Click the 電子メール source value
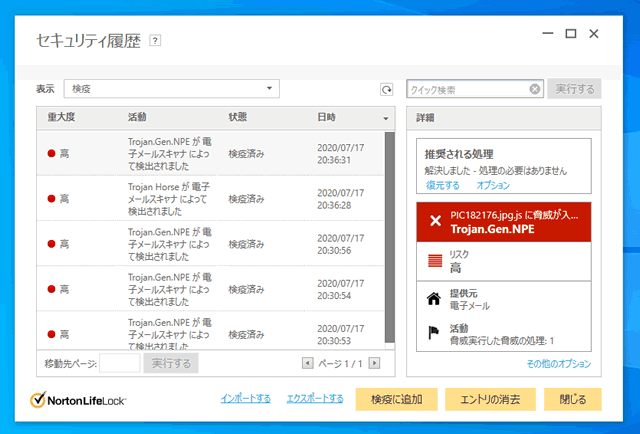Viewport: 640px width, 434px height. click(x=469, y=306)
